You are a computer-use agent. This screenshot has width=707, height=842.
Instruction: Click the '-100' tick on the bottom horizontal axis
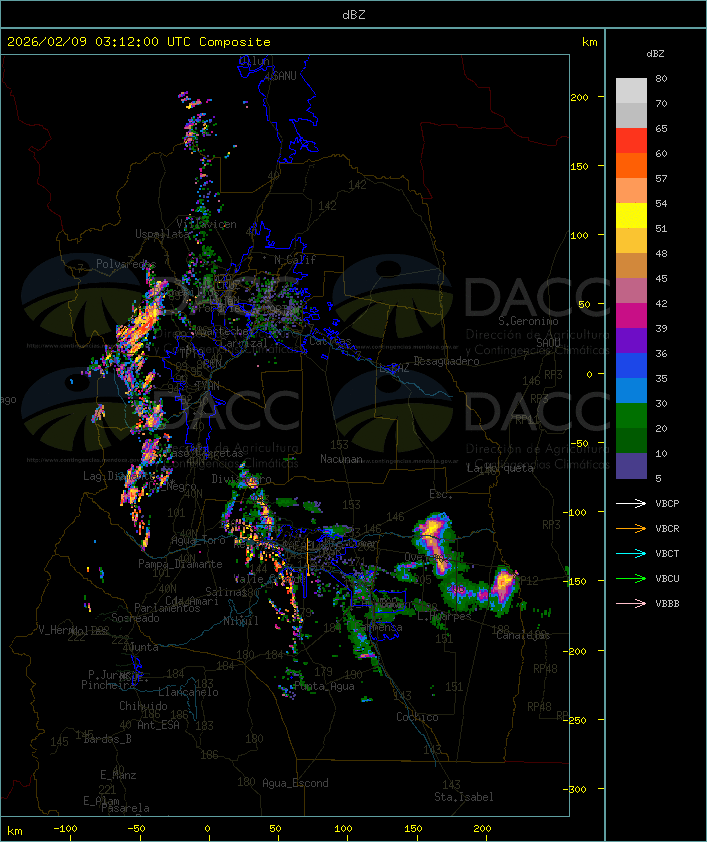coord(65,829)
